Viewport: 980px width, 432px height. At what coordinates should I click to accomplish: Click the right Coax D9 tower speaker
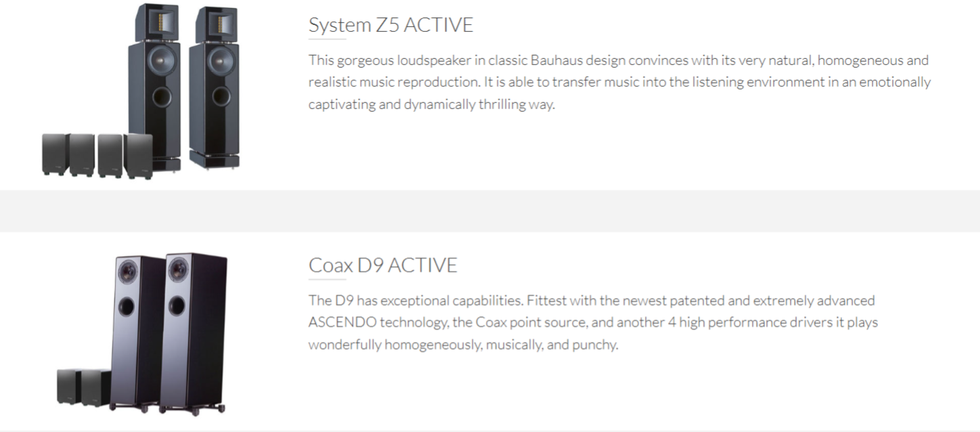(192, 333)
